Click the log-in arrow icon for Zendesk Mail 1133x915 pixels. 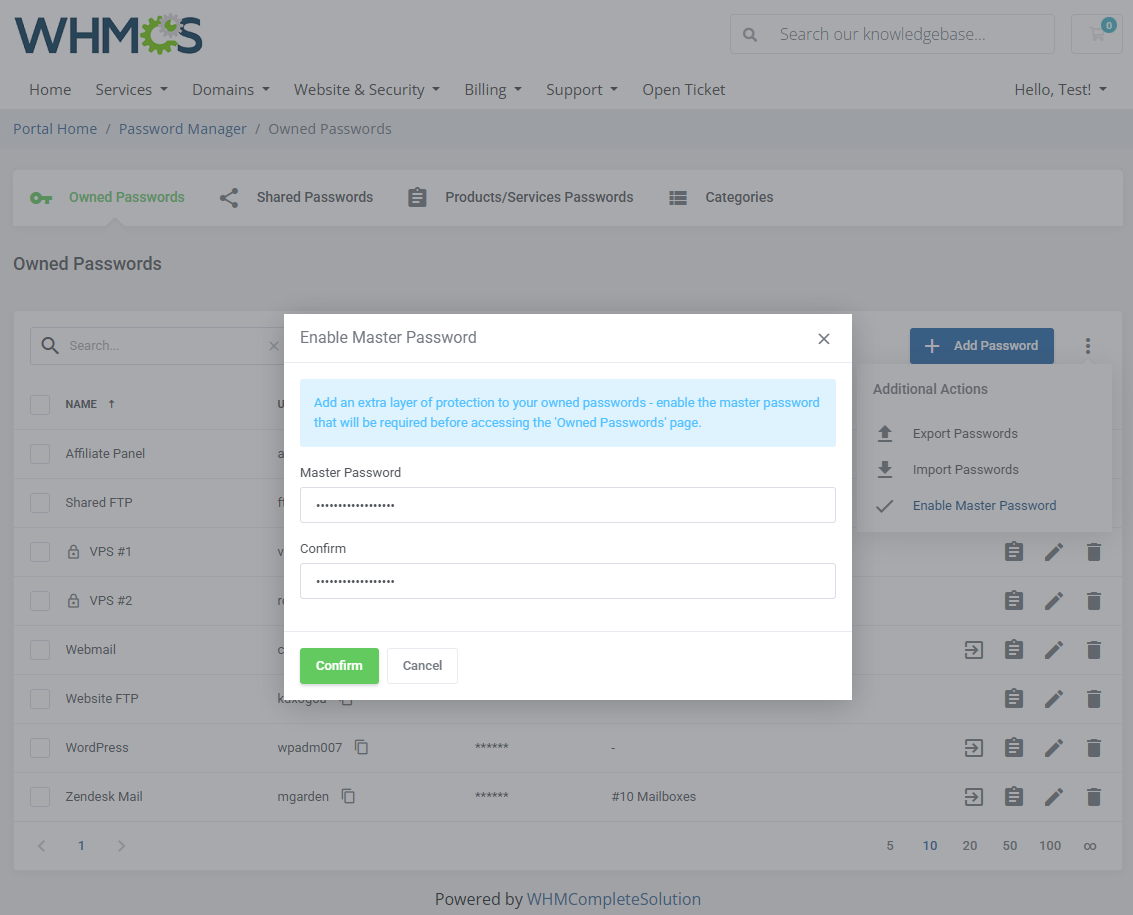coord(973,797)
